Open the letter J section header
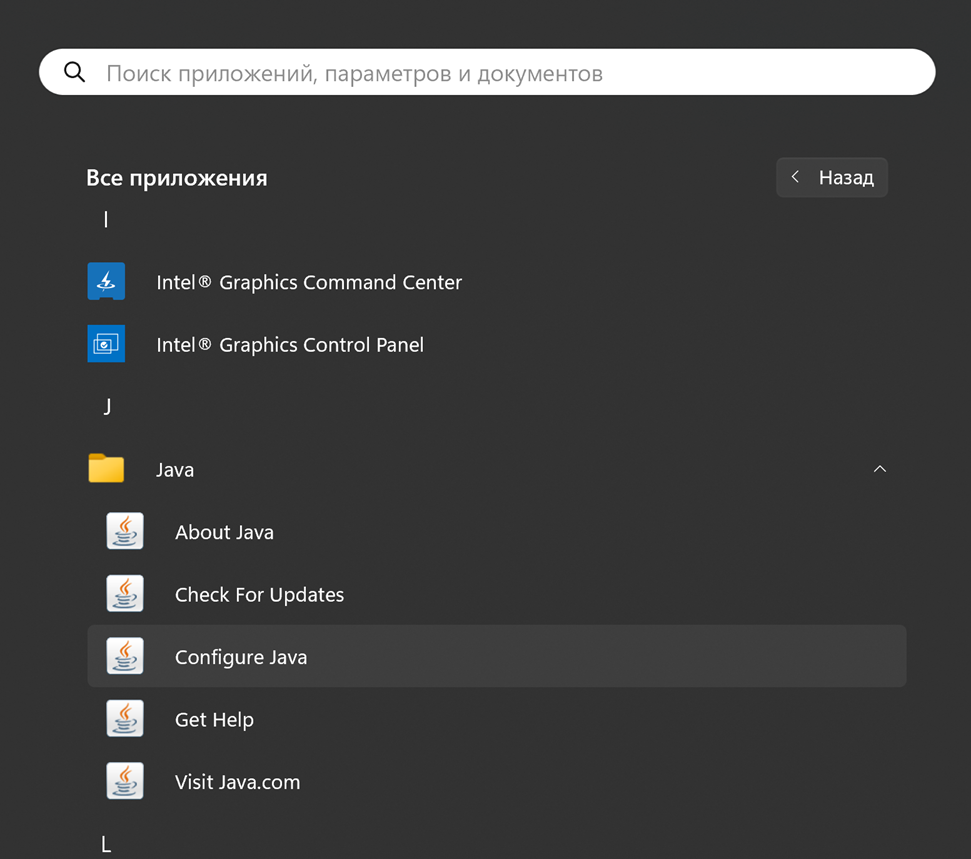Screen dimensions: 971x859 click(107, 406)
